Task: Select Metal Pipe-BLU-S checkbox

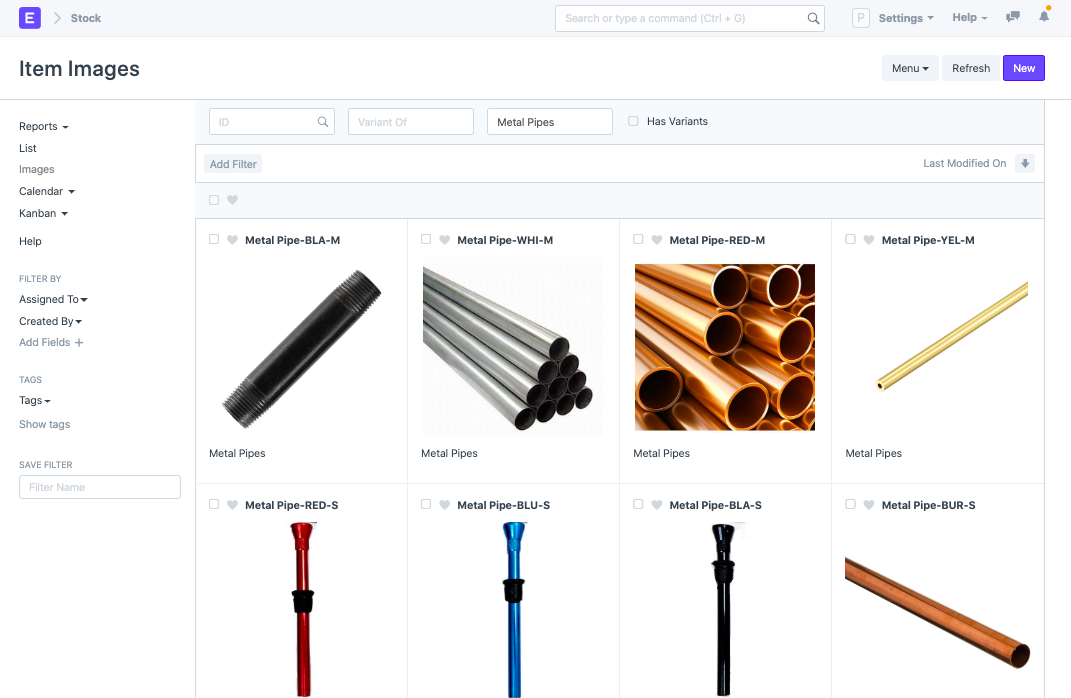Action: 426,504
